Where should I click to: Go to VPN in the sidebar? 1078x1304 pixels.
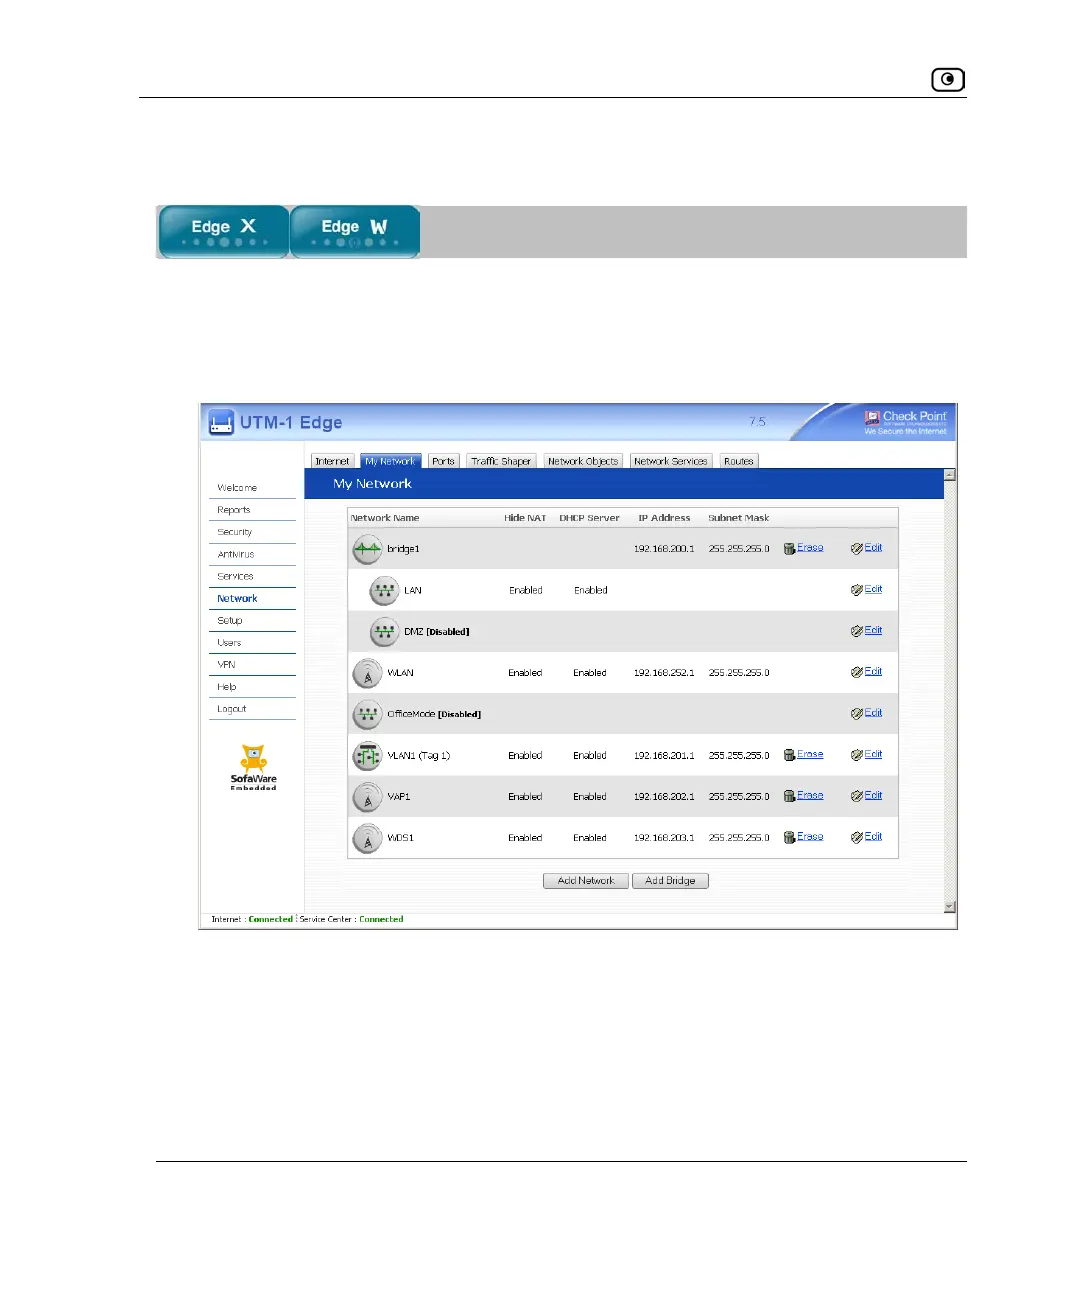coord(226,664)
